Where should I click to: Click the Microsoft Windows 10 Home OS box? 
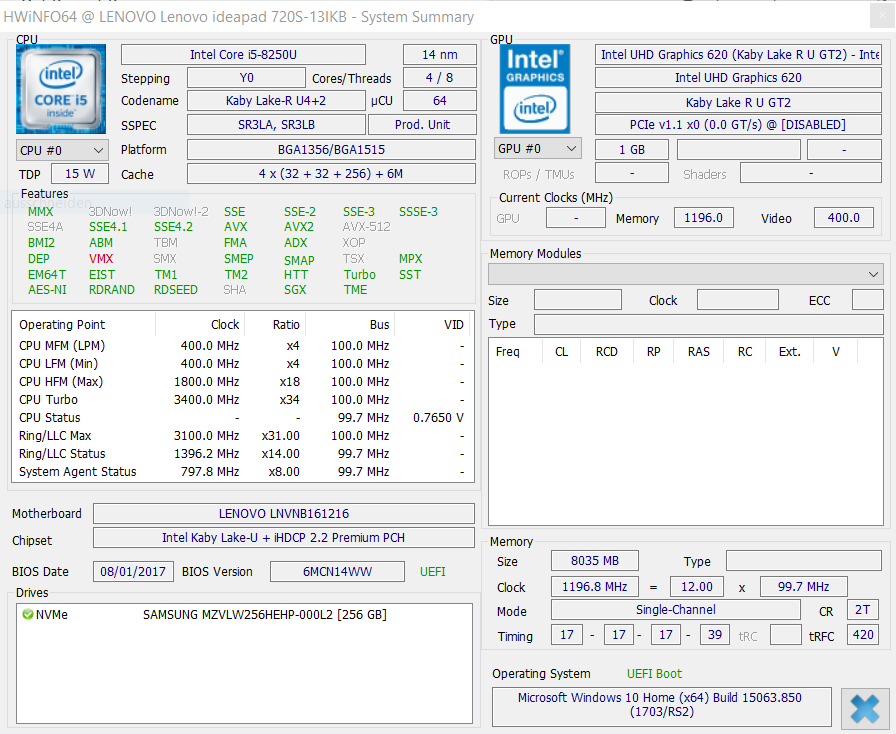[x=660, y=705]
